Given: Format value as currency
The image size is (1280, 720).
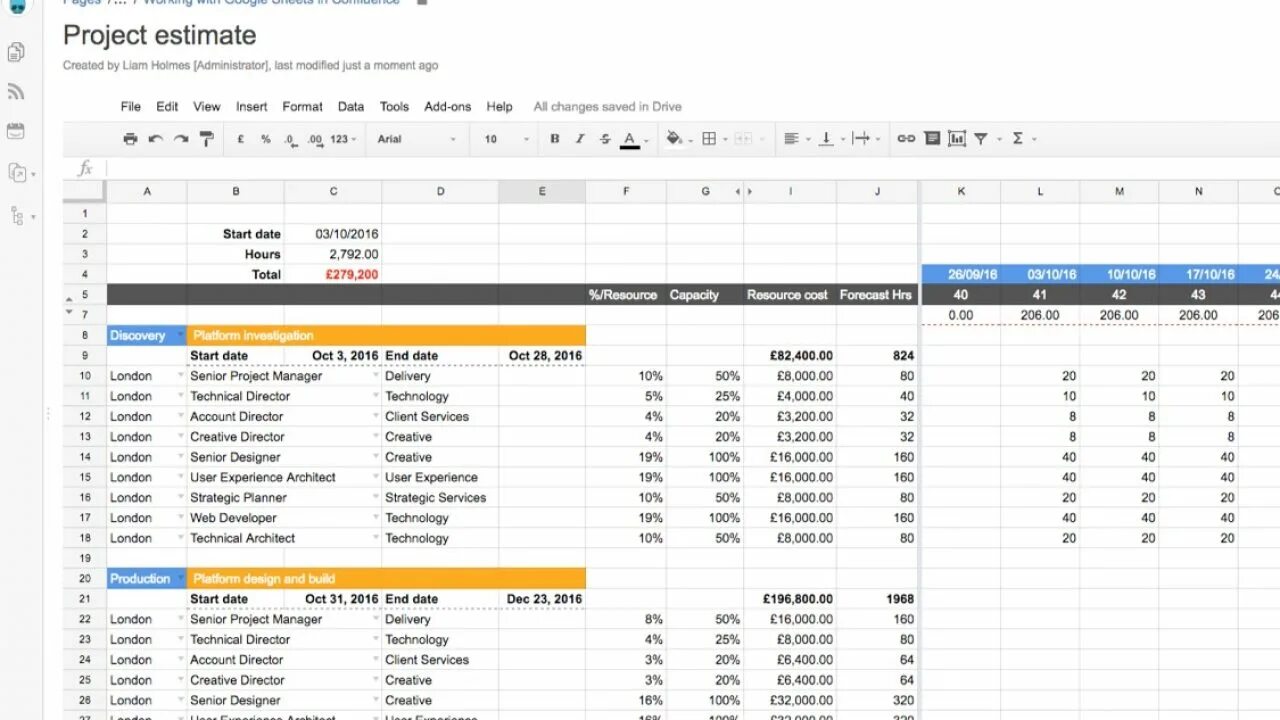Looking at the screenshot, I should coord(240,138).
